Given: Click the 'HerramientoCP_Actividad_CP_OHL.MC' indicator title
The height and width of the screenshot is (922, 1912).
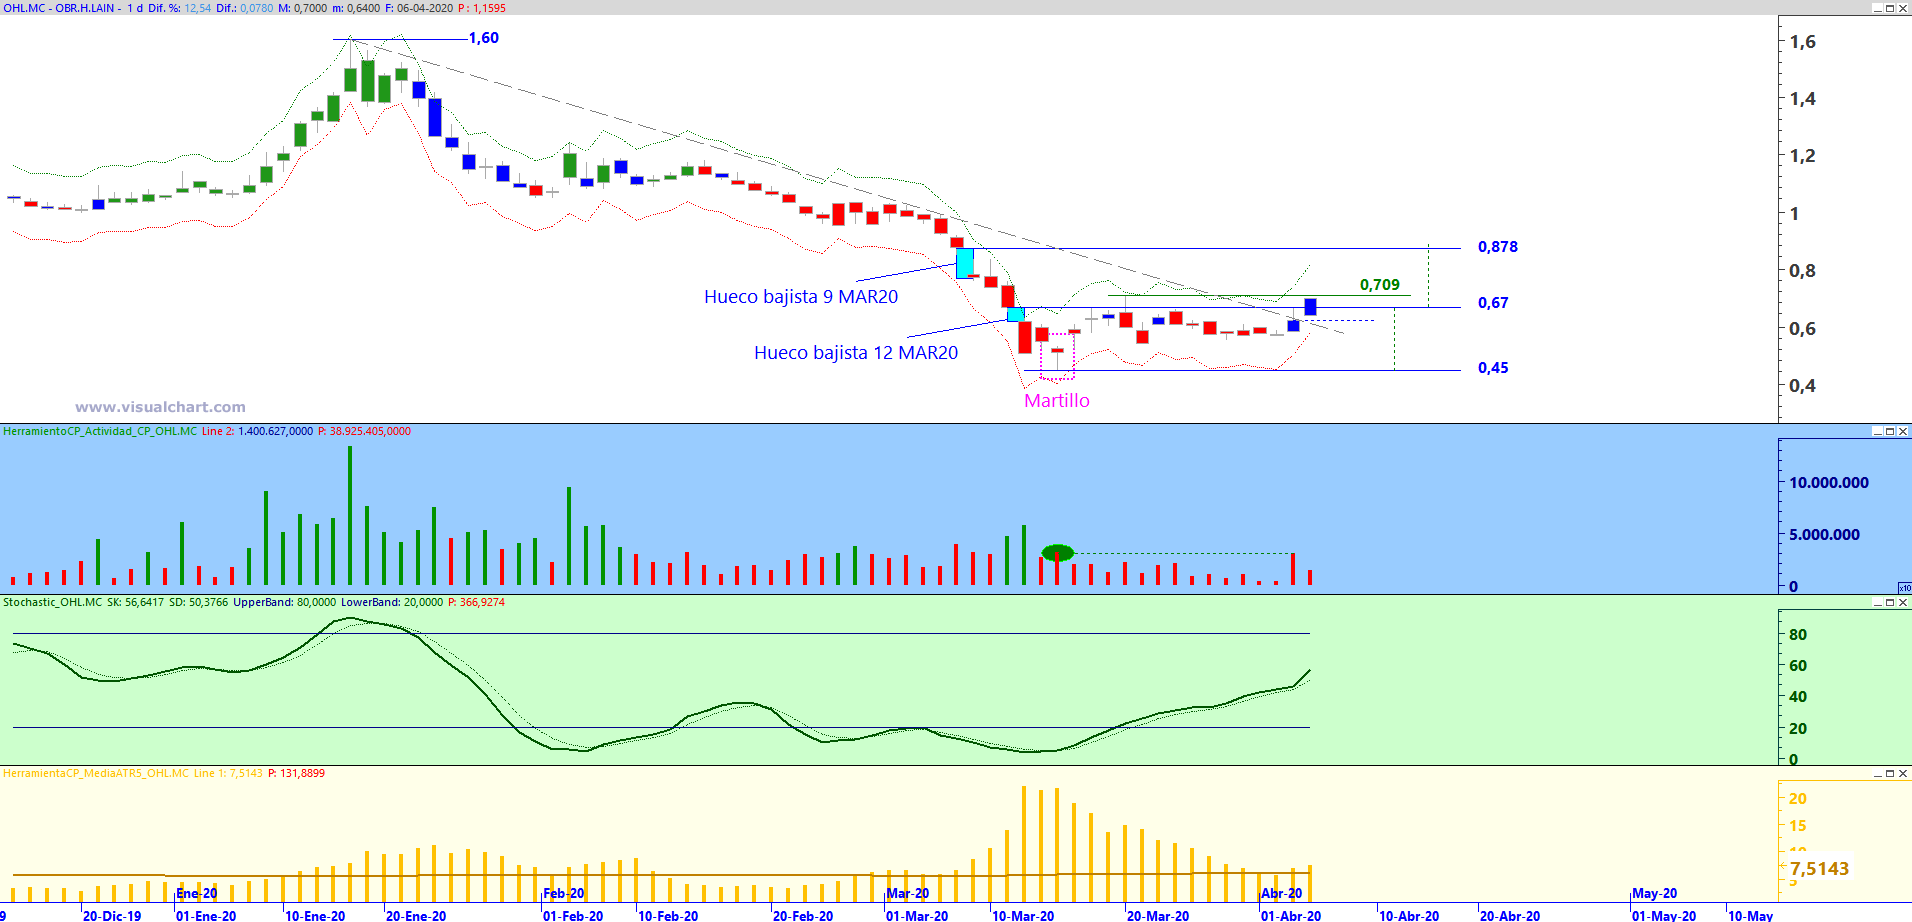Looking at the screenshot, I should pos(100,431).
